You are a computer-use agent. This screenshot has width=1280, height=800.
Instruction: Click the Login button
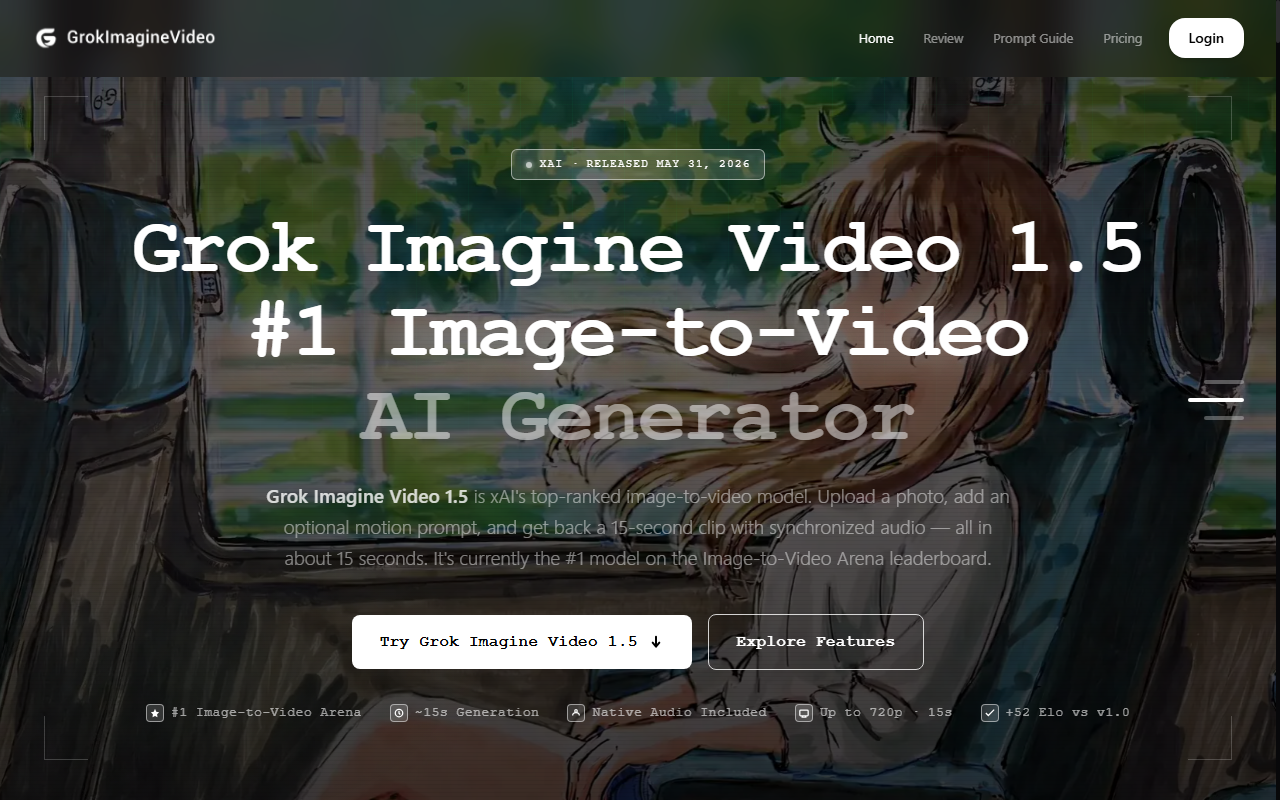click(x=1206, y=38)
